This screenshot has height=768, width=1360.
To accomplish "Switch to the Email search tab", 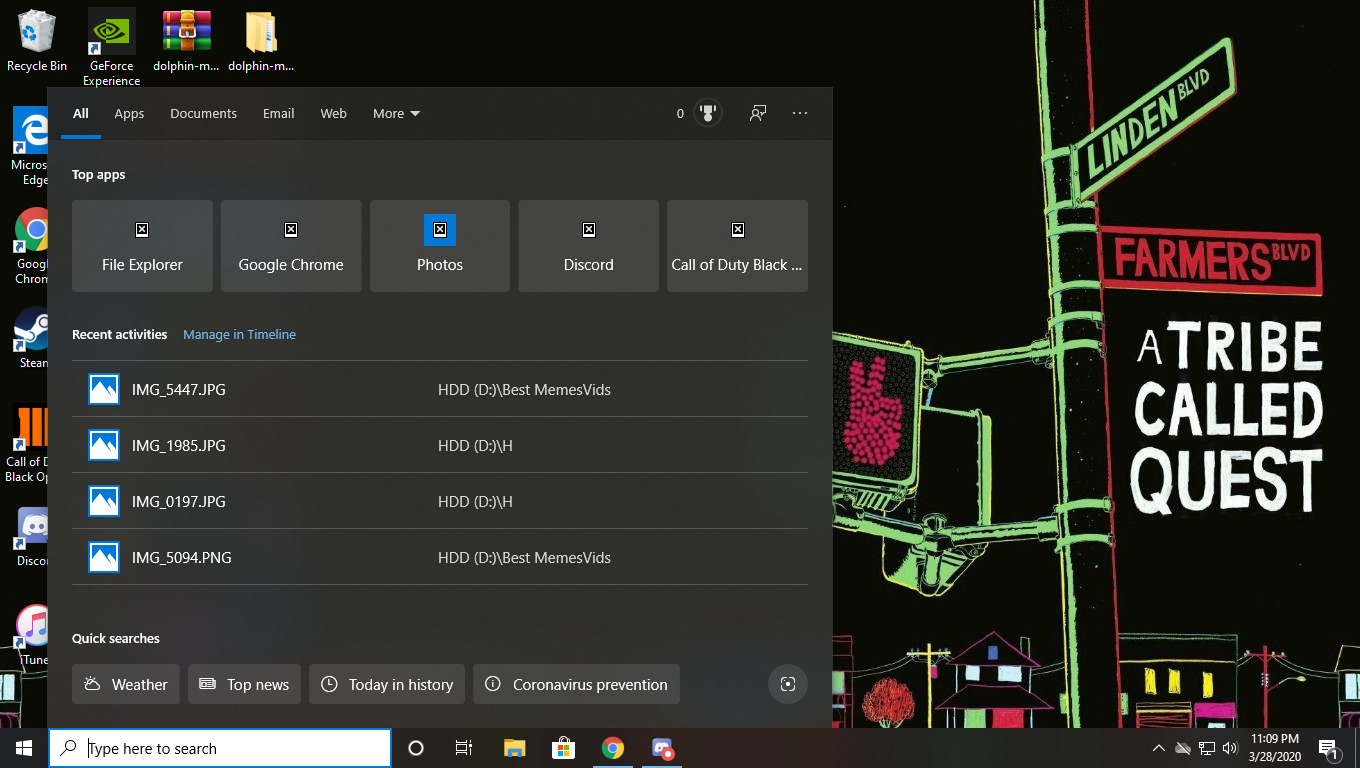I will tap(278, 113).
